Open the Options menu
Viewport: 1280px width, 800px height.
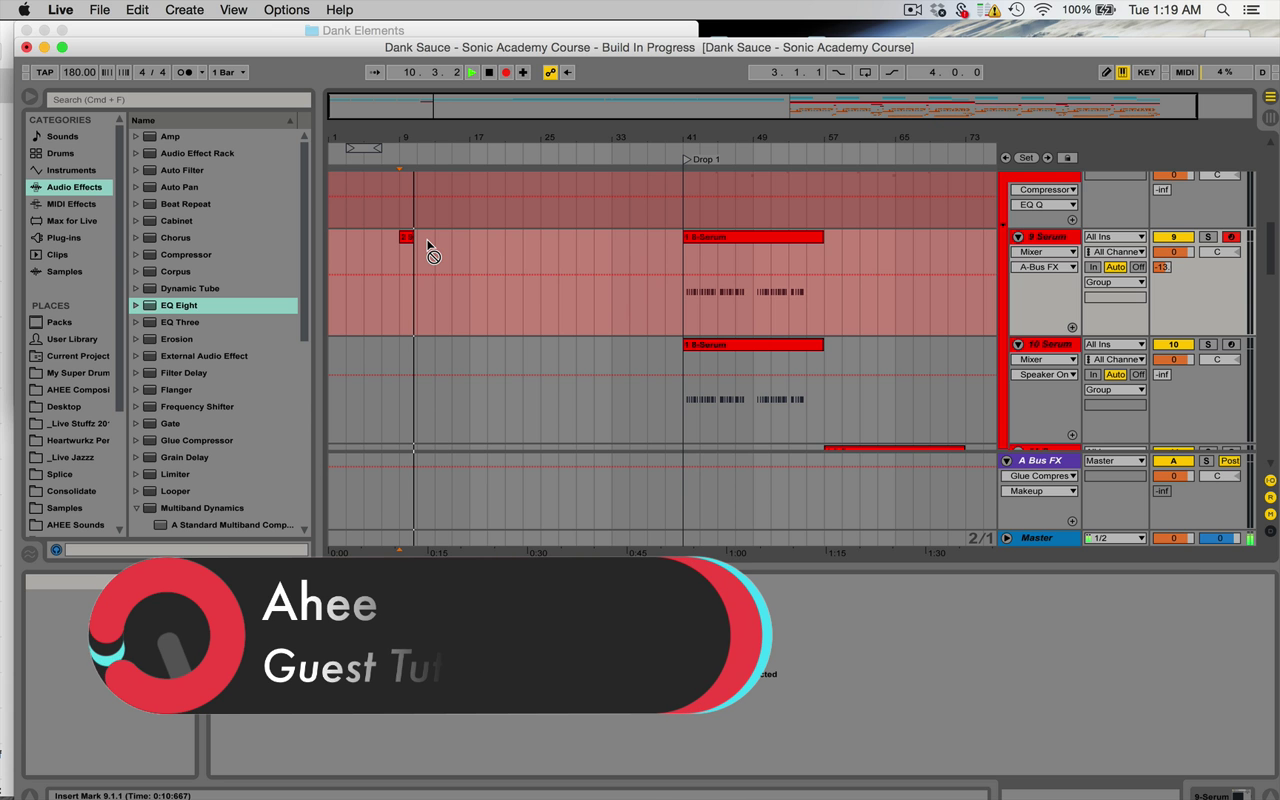(x=286, y=10)
